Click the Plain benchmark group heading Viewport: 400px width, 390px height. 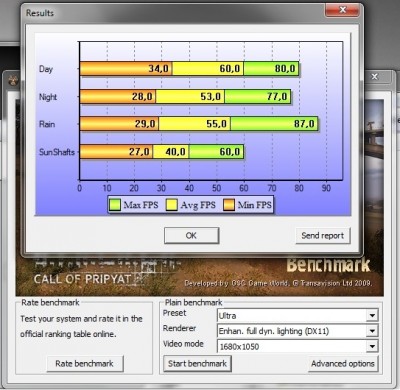pyautogui.click(x=194, y=302)
